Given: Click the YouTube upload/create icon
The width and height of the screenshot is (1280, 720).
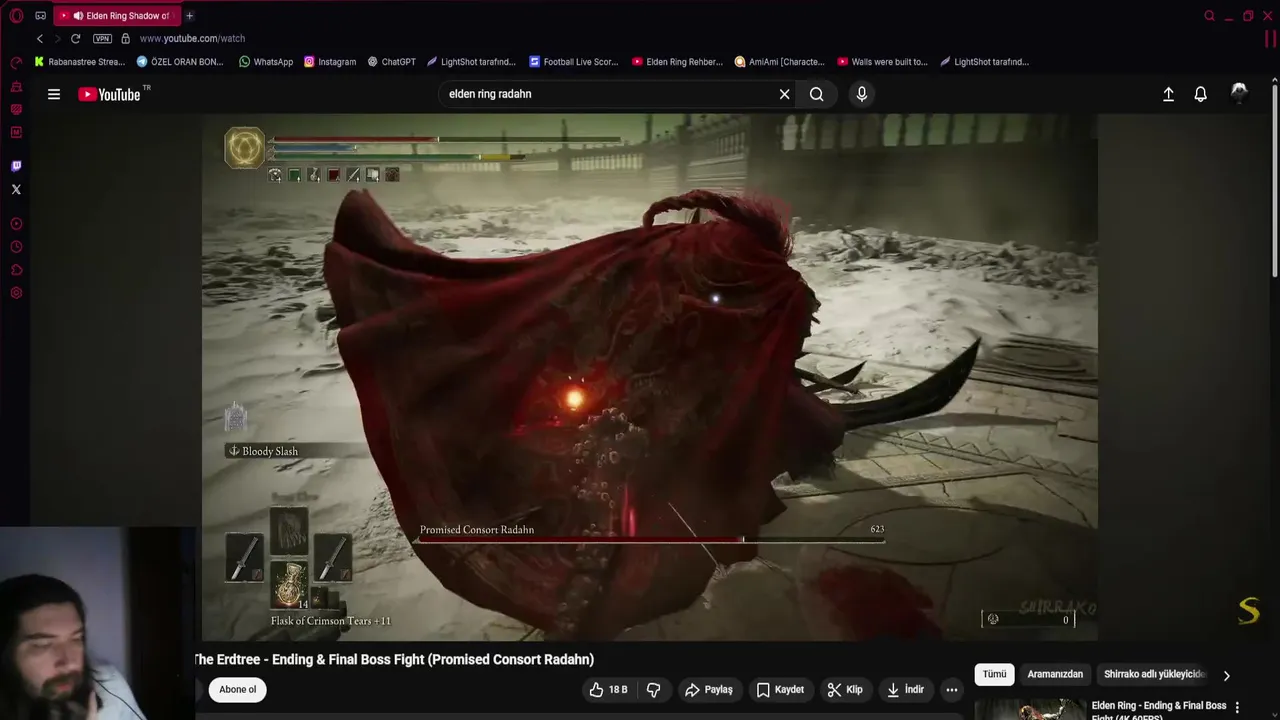Looking at the screenshot, I should (1168, 94).
